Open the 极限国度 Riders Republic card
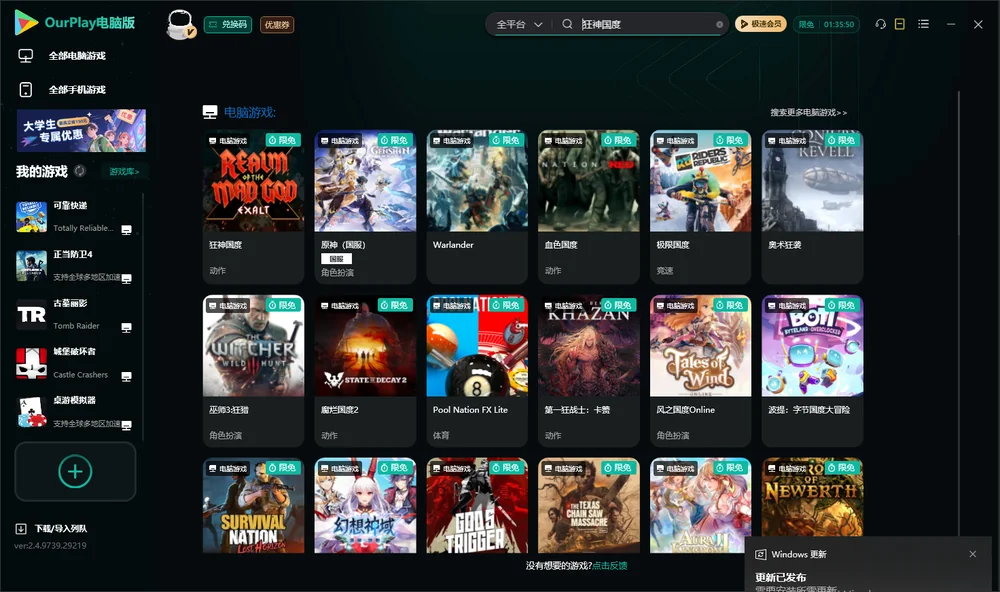Image resolution: width=1000 pixels, height=592 pixels. (x=701, y=207)
